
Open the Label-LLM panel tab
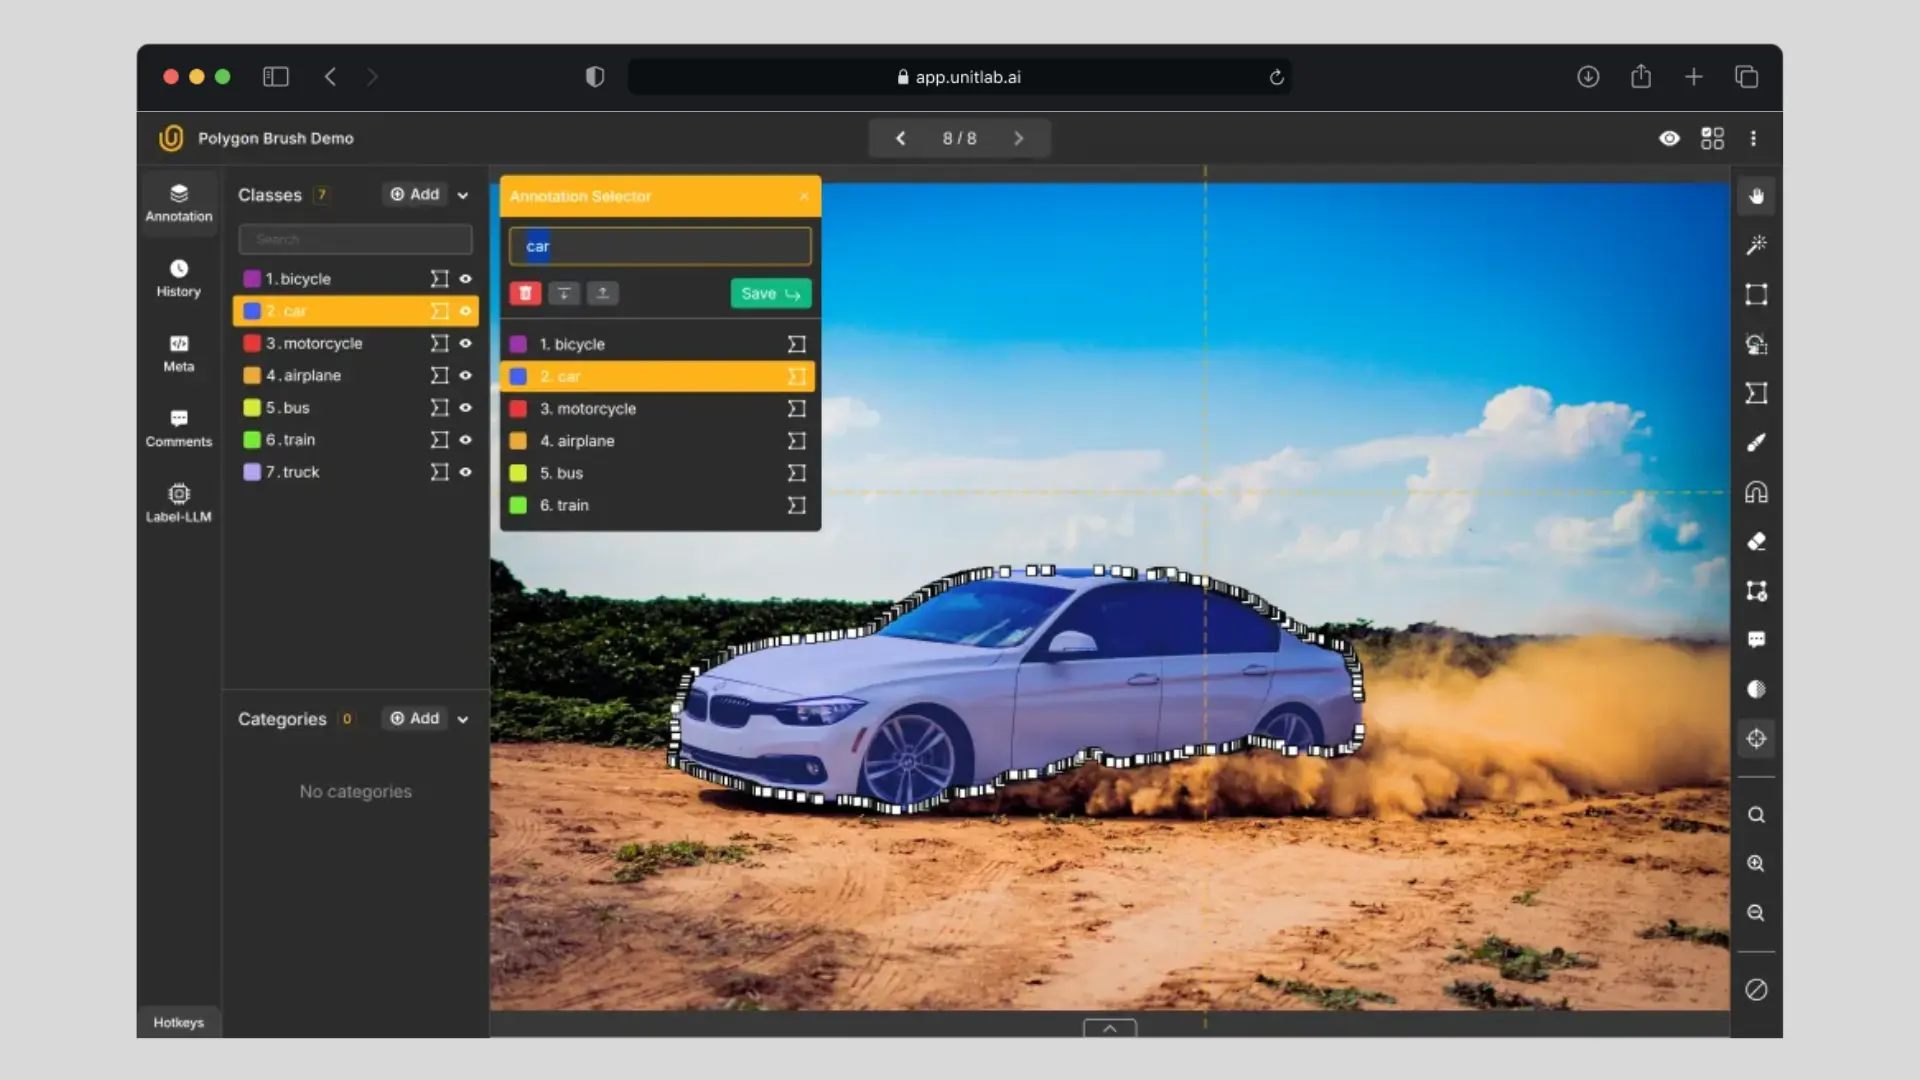pyautogui.click(x=178, y=503)
